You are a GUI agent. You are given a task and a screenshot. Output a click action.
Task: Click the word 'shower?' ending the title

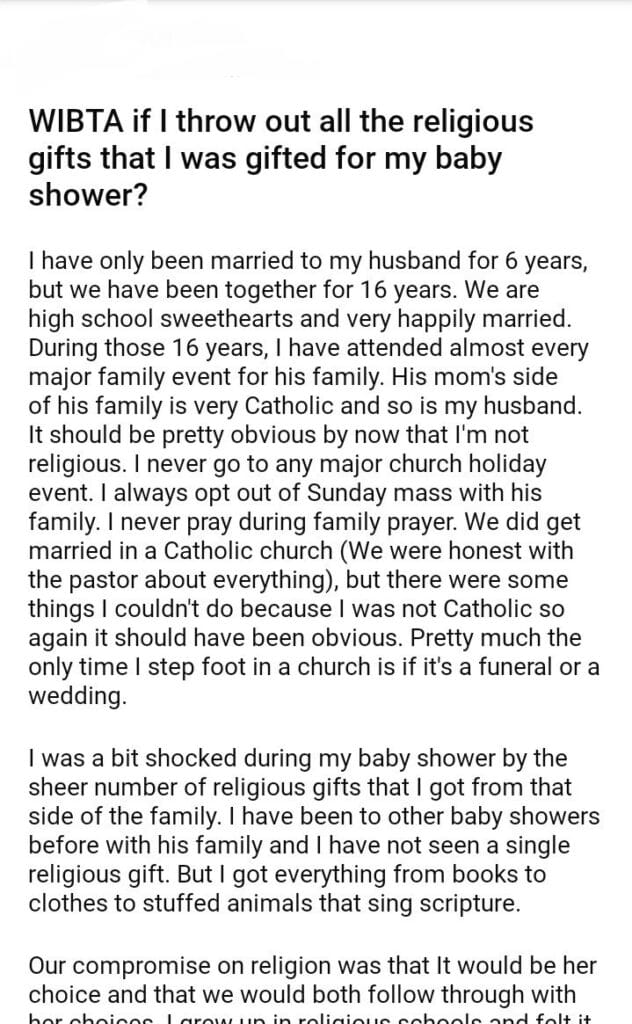coord(88,196)
